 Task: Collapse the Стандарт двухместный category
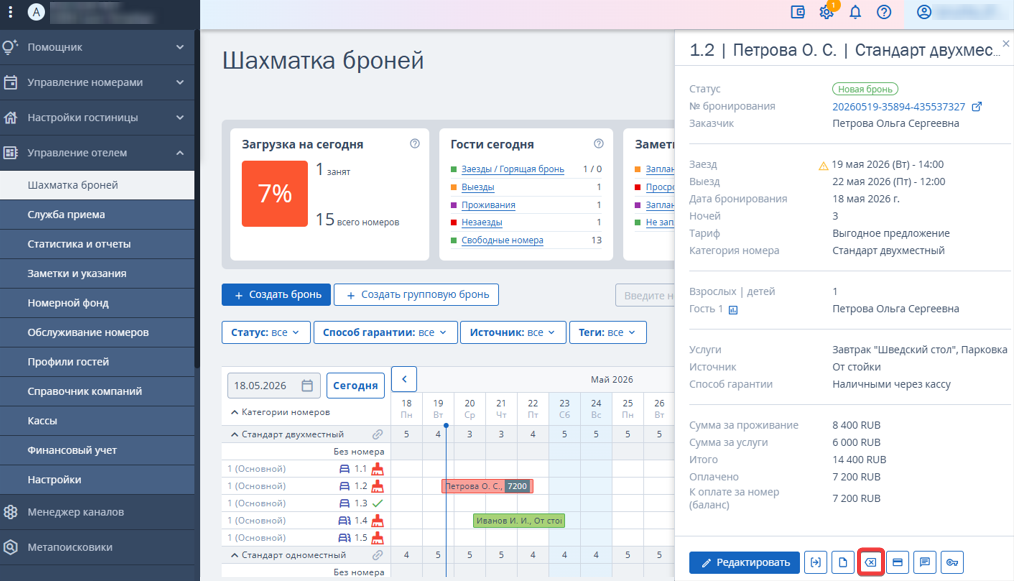pyautogui.click(x=234, y=434)
